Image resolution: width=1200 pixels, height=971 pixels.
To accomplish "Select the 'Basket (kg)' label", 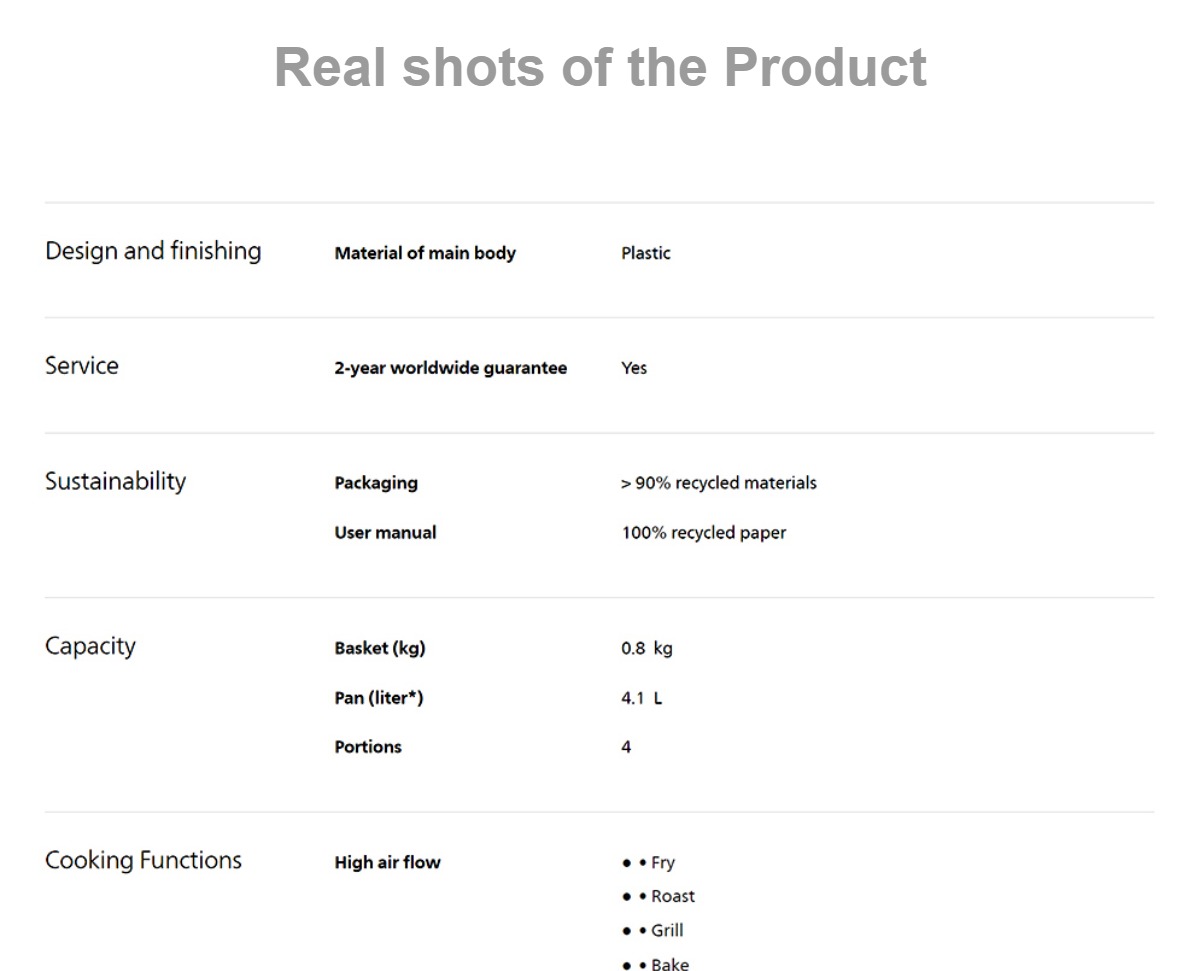I will 380,648.
